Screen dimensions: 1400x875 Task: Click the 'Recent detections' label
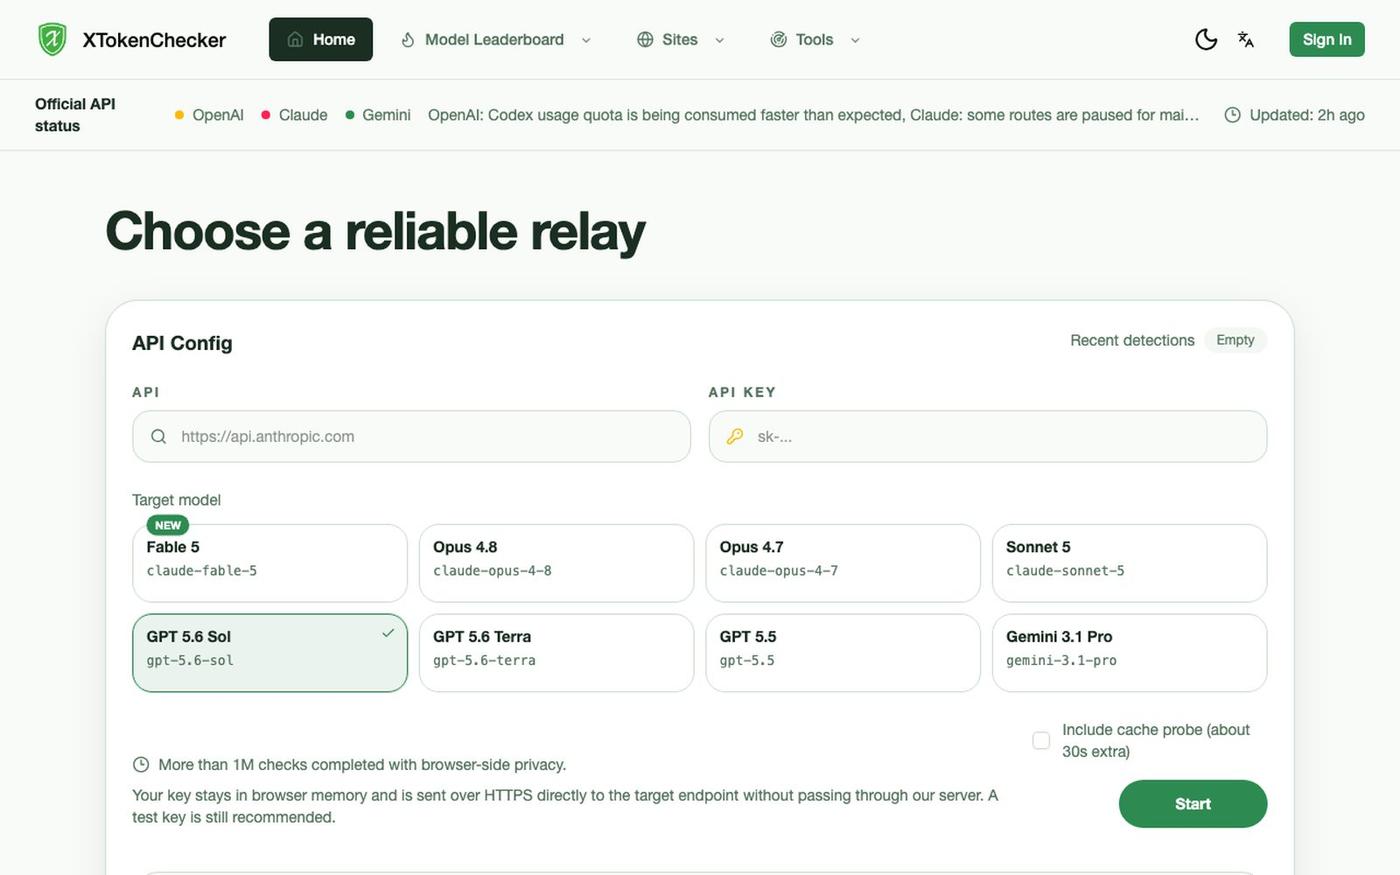coord(1132,340)
